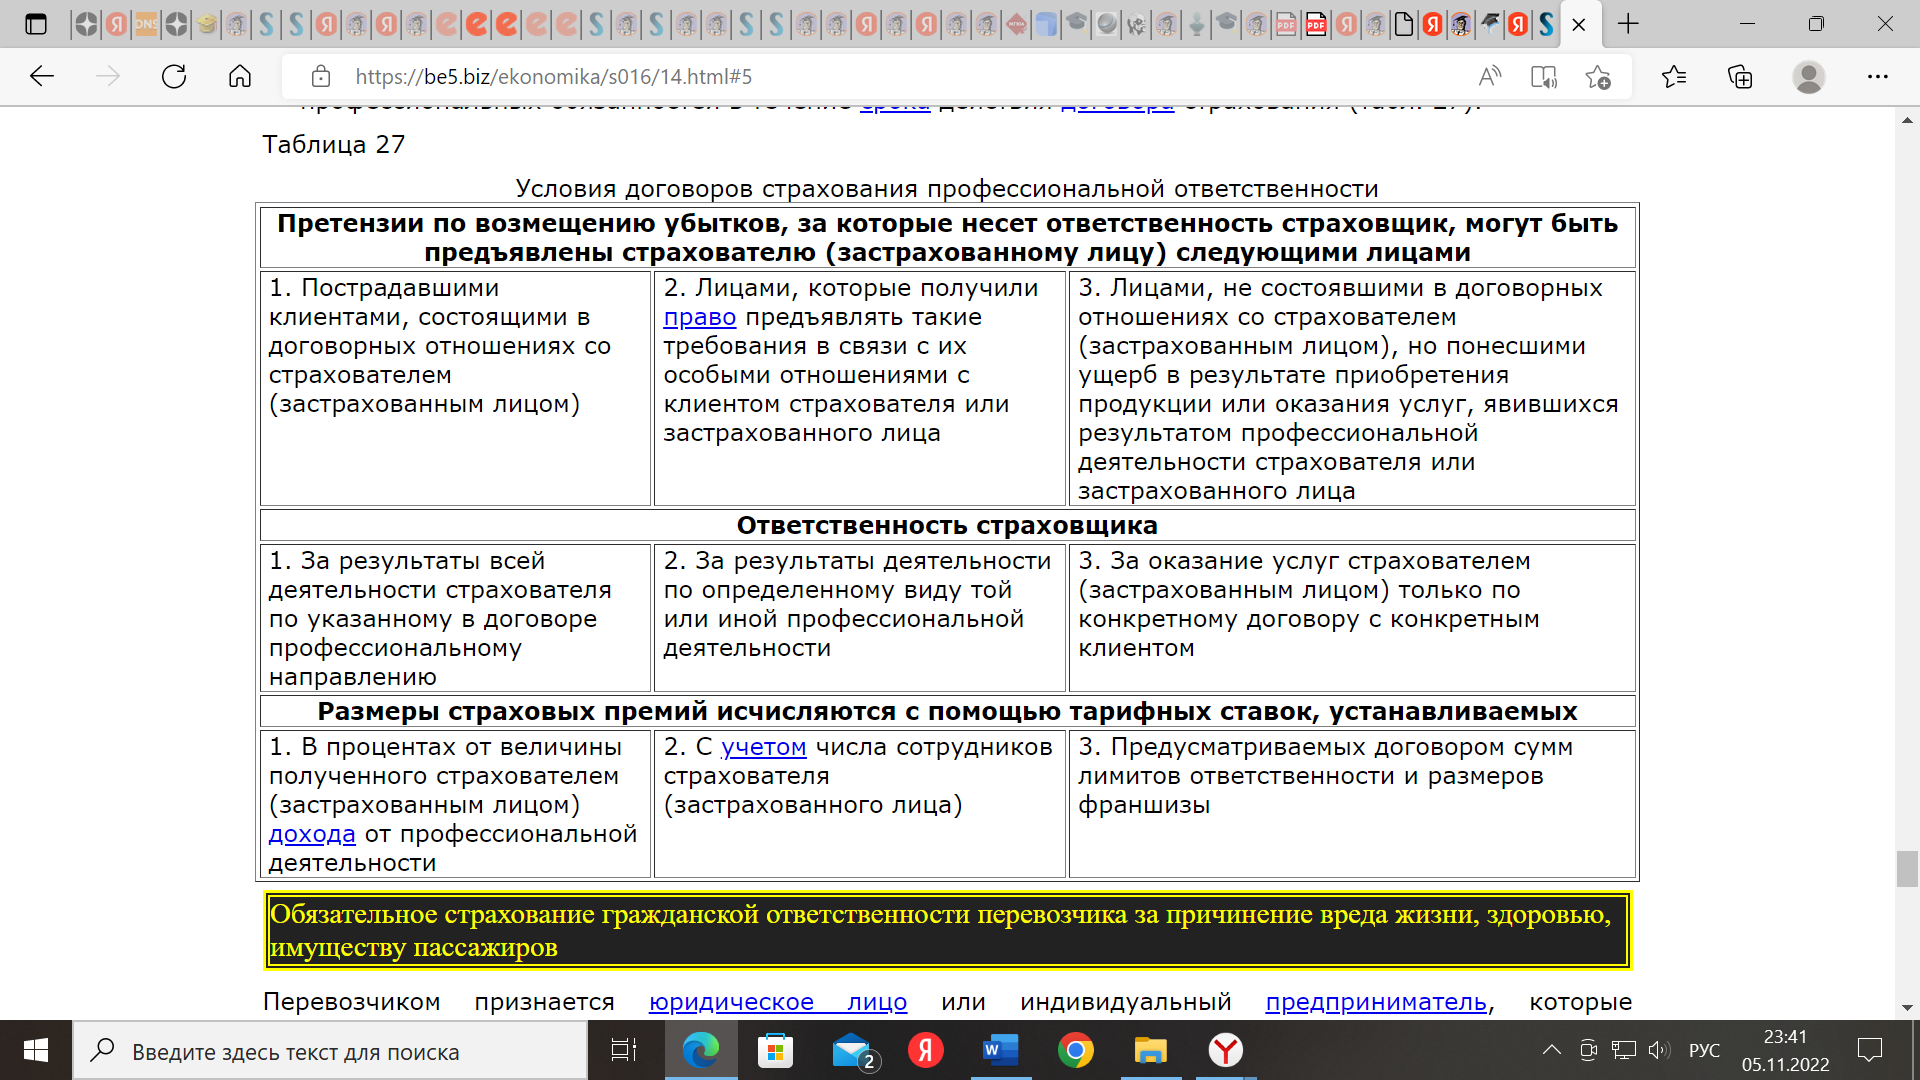Open Microsoft Word from taskbar
The image size is (1920, 1080).
pyautogui.click(x=1001, y=1050)
